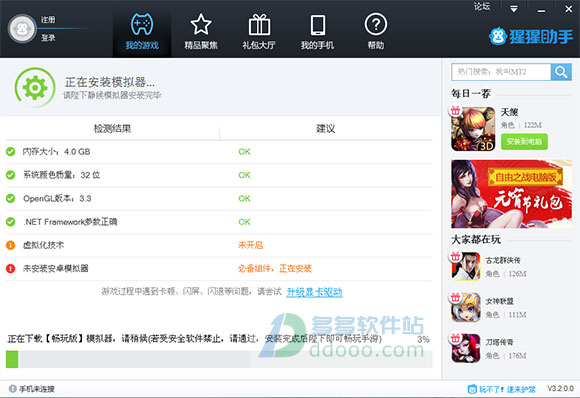Click the 安装到电脑 button

click(524, 142)
